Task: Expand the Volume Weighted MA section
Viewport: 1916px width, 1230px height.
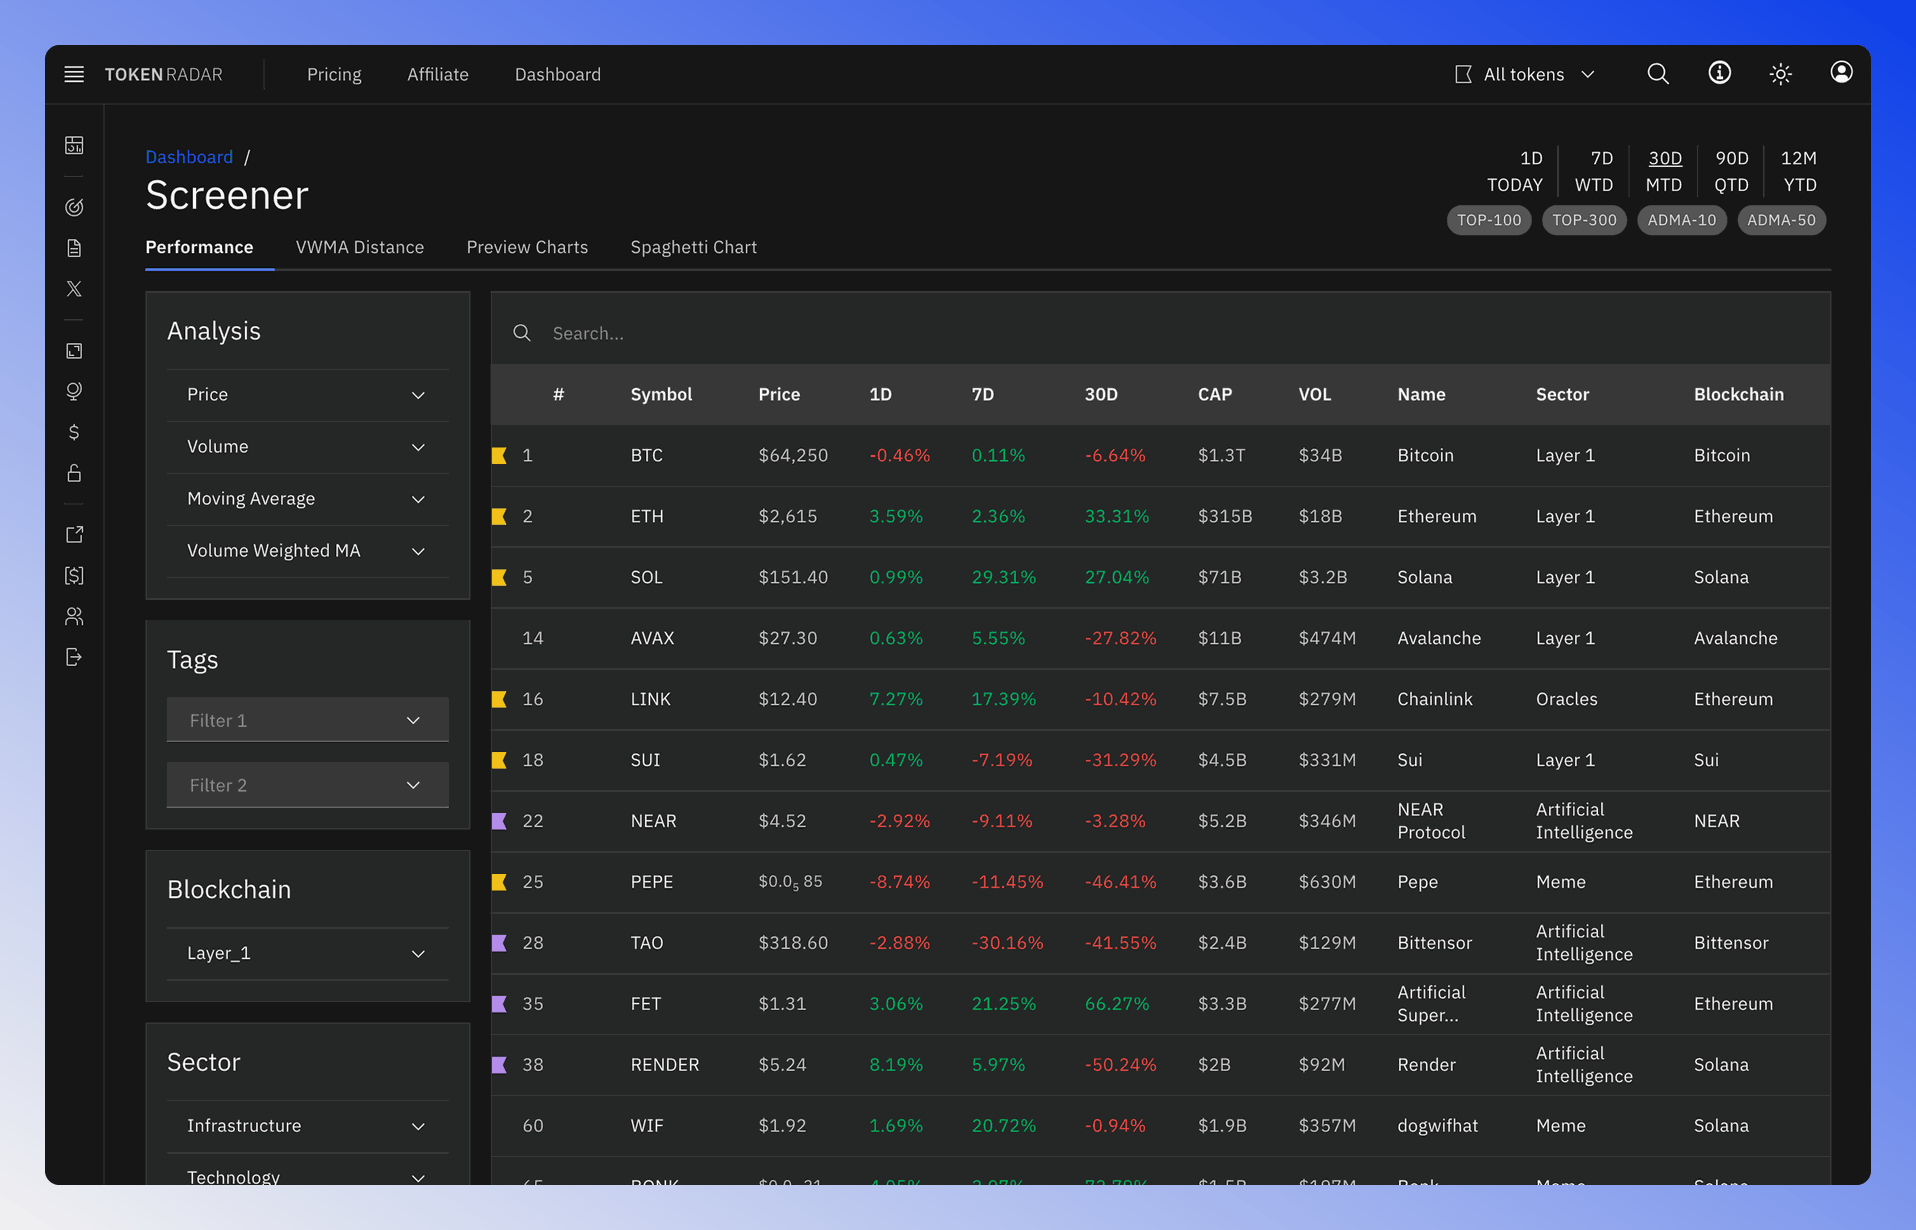Action: (x=307, y=551)
